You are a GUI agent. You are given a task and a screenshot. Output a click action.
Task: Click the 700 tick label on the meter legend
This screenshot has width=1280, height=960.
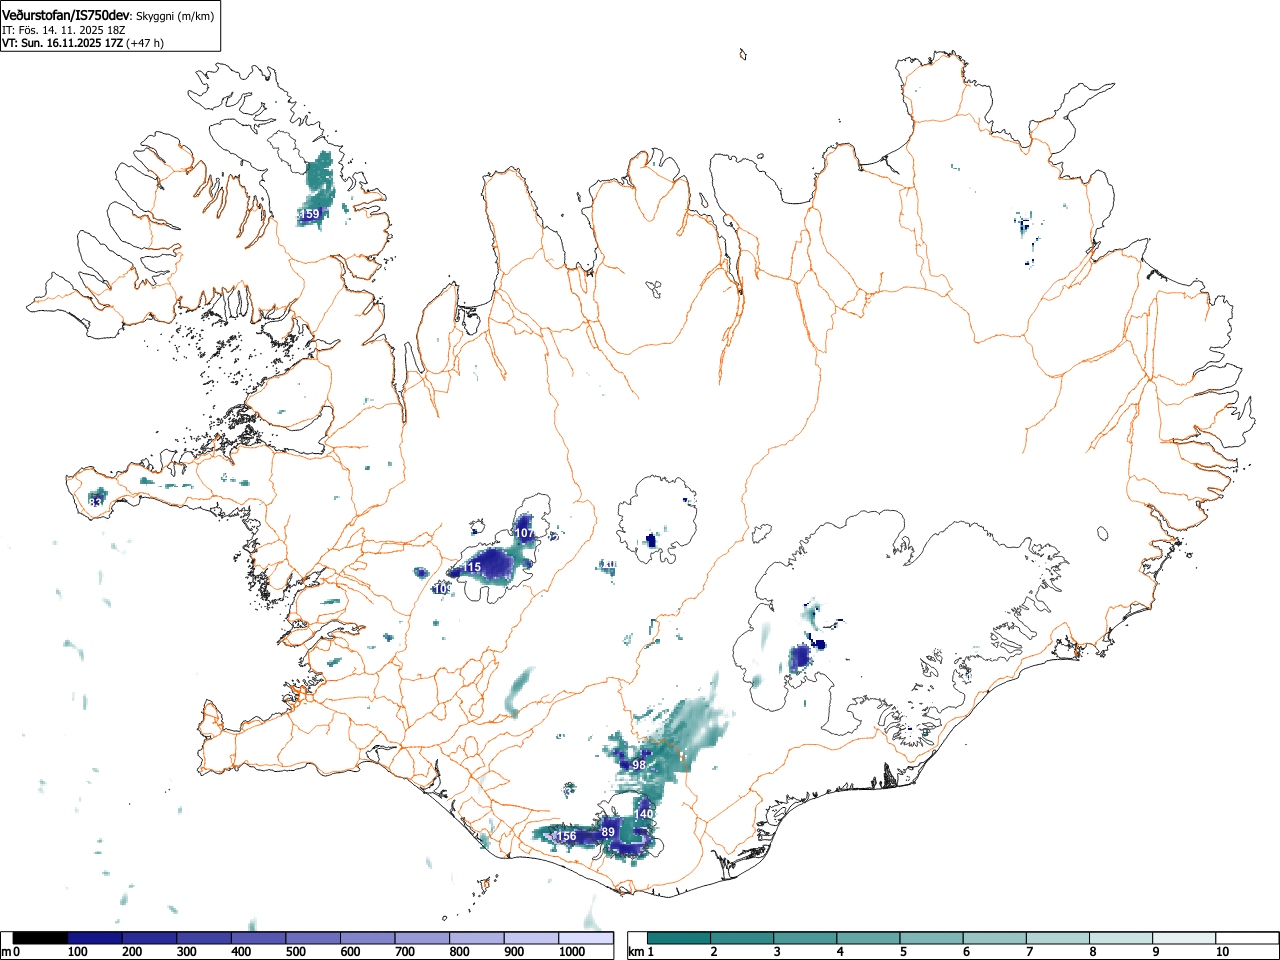click(x=405, y=952)
